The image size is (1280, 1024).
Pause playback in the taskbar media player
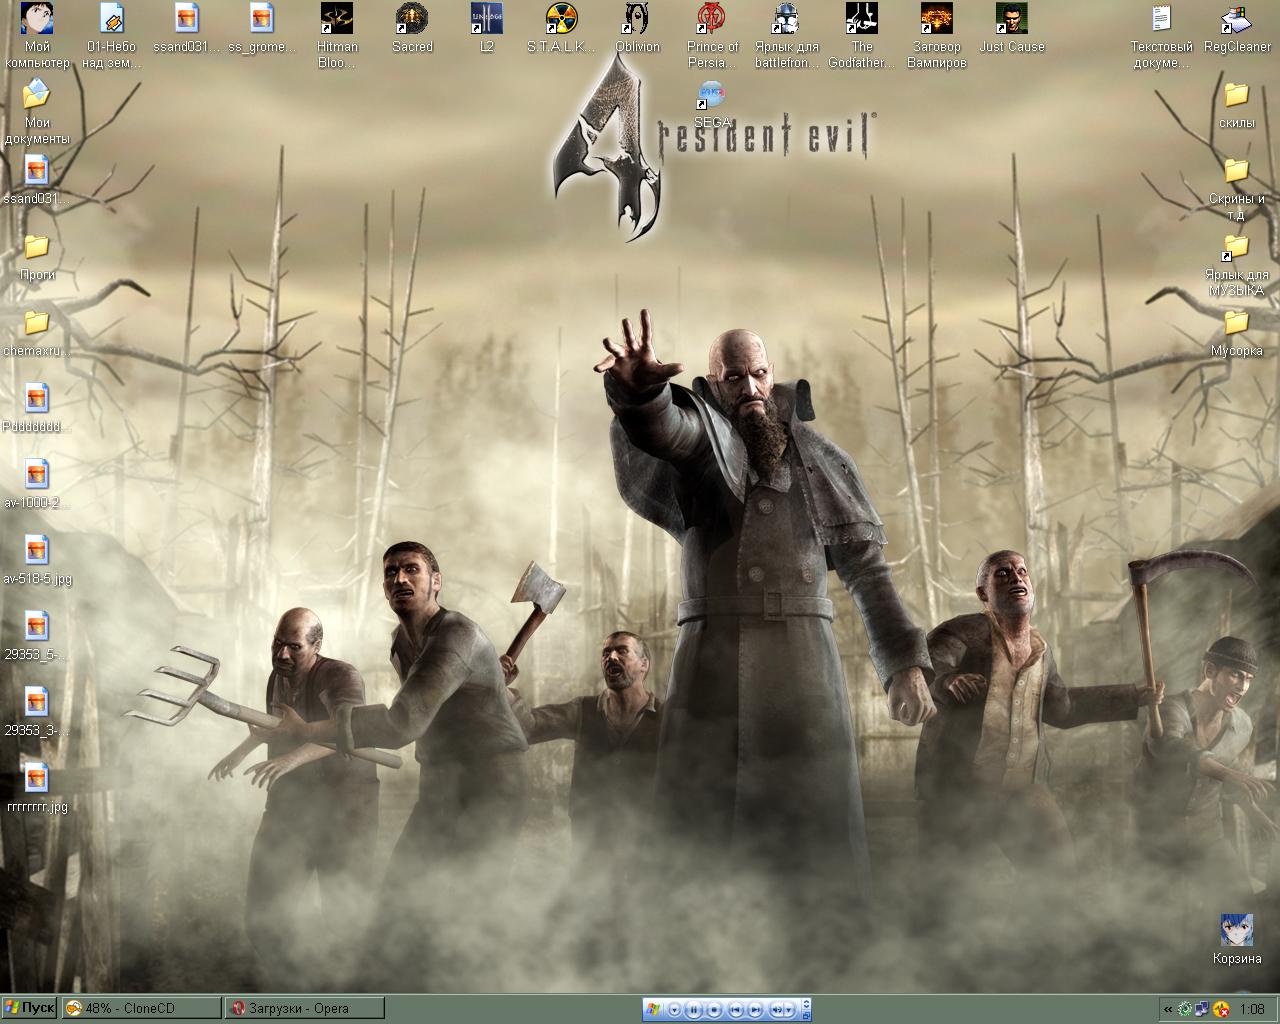(x=694, y=1010)
